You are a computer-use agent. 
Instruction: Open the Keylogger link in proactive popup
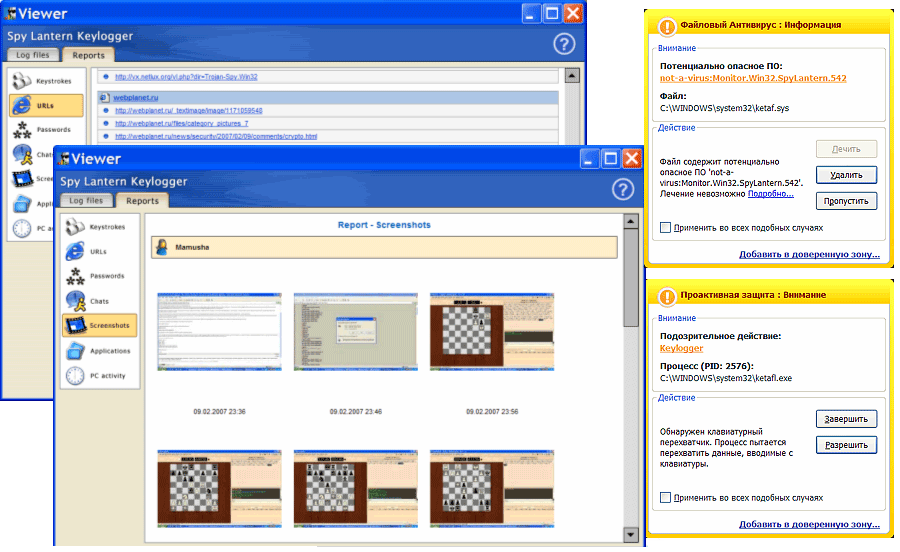pos(681,348)
